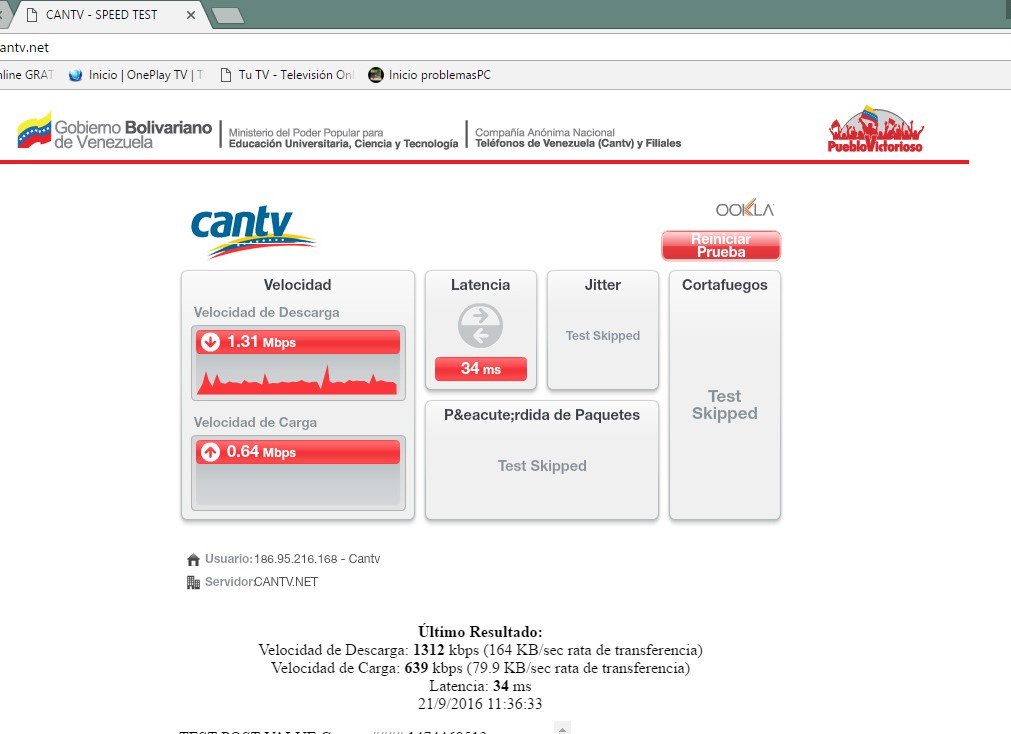This screenshot has height=734, width=1011.
Task: Click the Usuario IP 186.95.216.168 text
Action: [317, 559]
